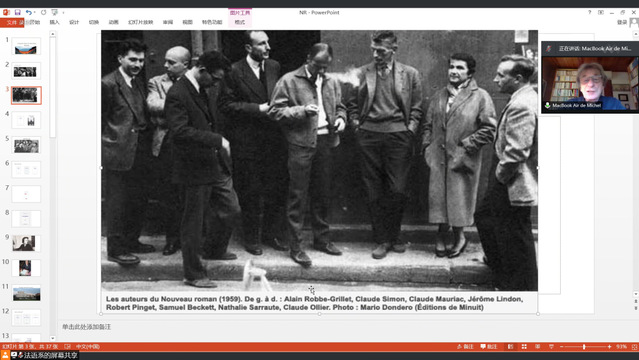Click the 登录 sign-in link
639x360 pixels.
click(622, 22)
